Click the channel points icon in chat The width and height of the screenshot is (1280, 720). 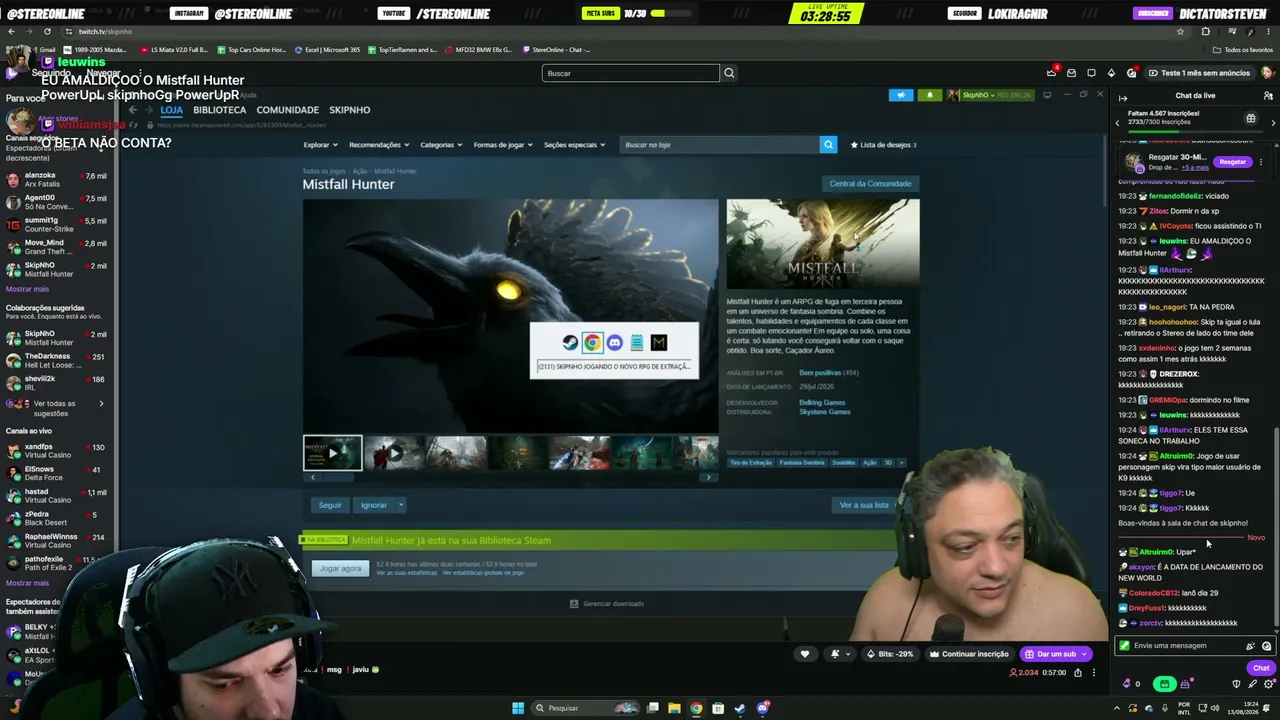click(1128, 684)
